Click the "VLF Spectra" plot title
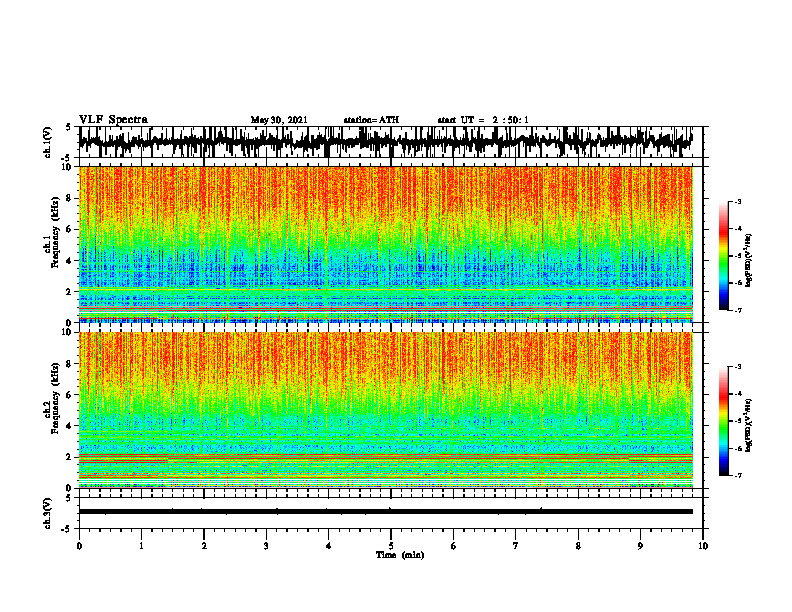 113,120
